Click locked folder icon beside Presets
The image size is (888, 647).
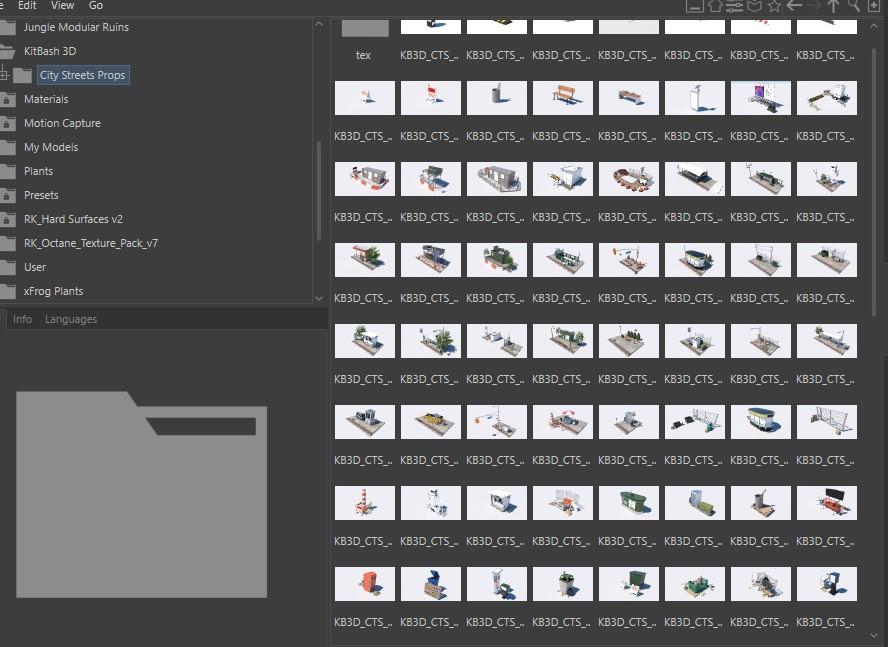pos(7,195)
